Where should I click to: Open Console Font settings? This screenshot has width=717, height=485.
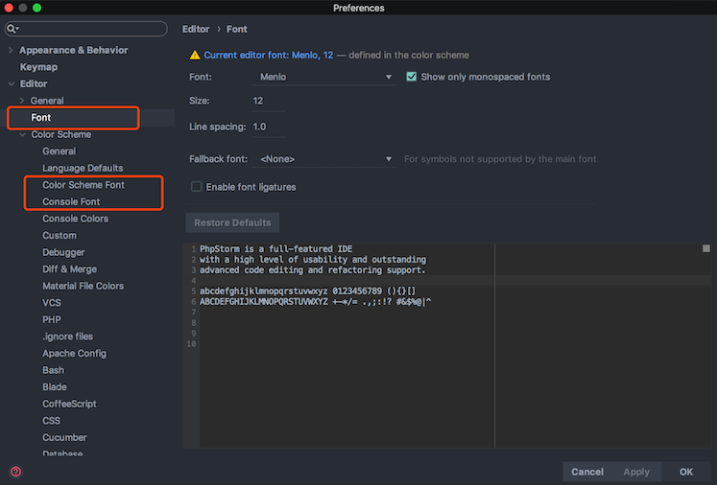click(71, 202)
